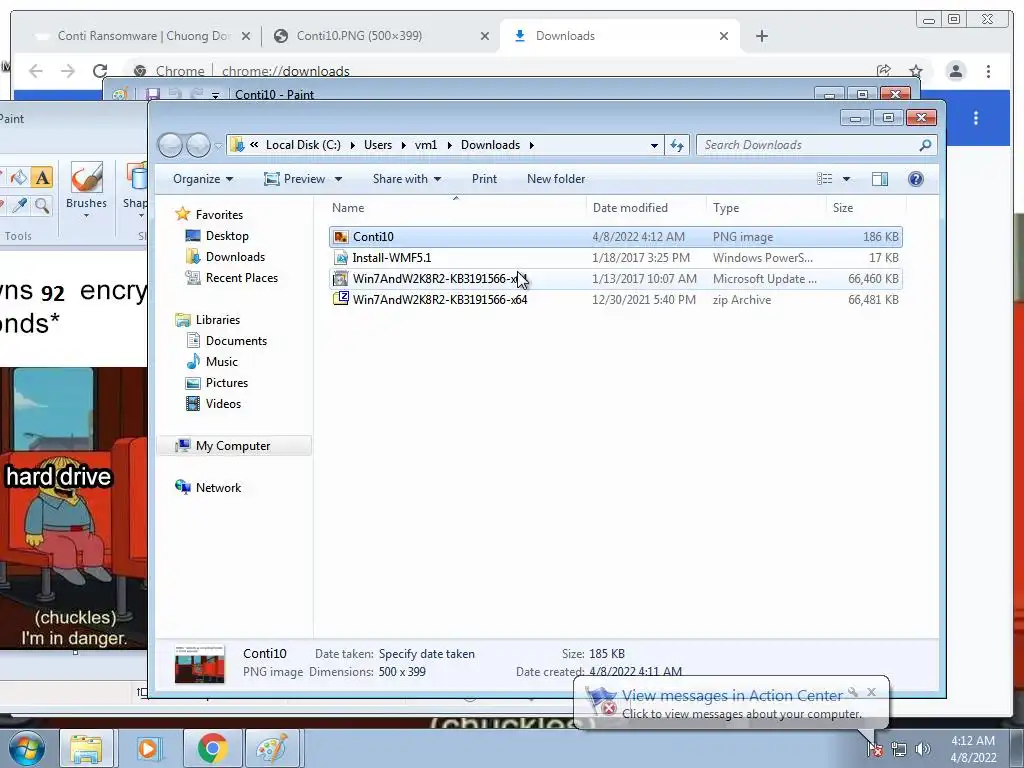Click Local Disk (C:) in address path

(x=303, y=145)
